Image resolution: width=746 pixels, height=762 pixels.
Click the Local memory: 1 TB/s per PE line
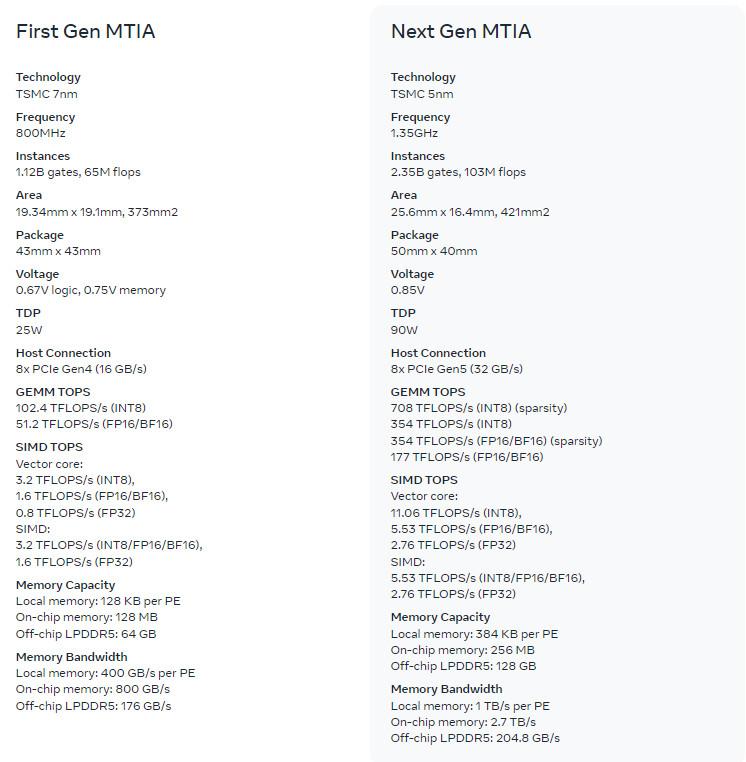470,706
